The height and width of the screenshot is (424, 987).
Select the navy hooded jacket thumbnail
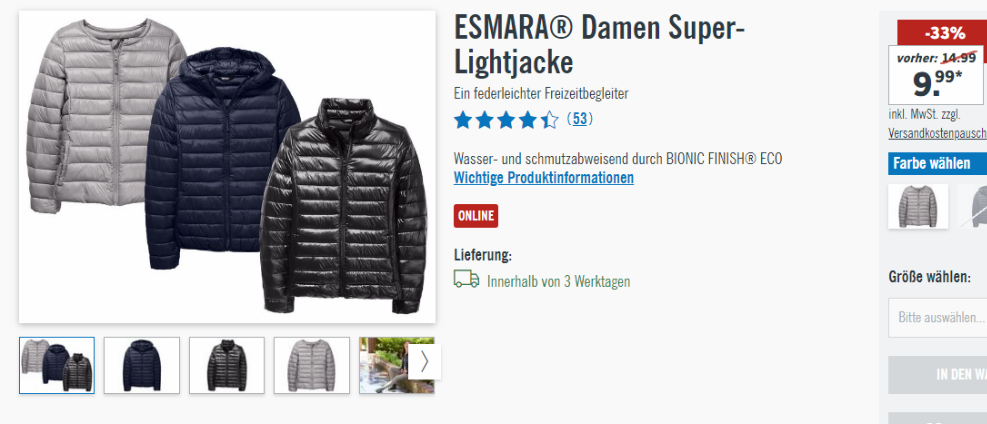142,365
